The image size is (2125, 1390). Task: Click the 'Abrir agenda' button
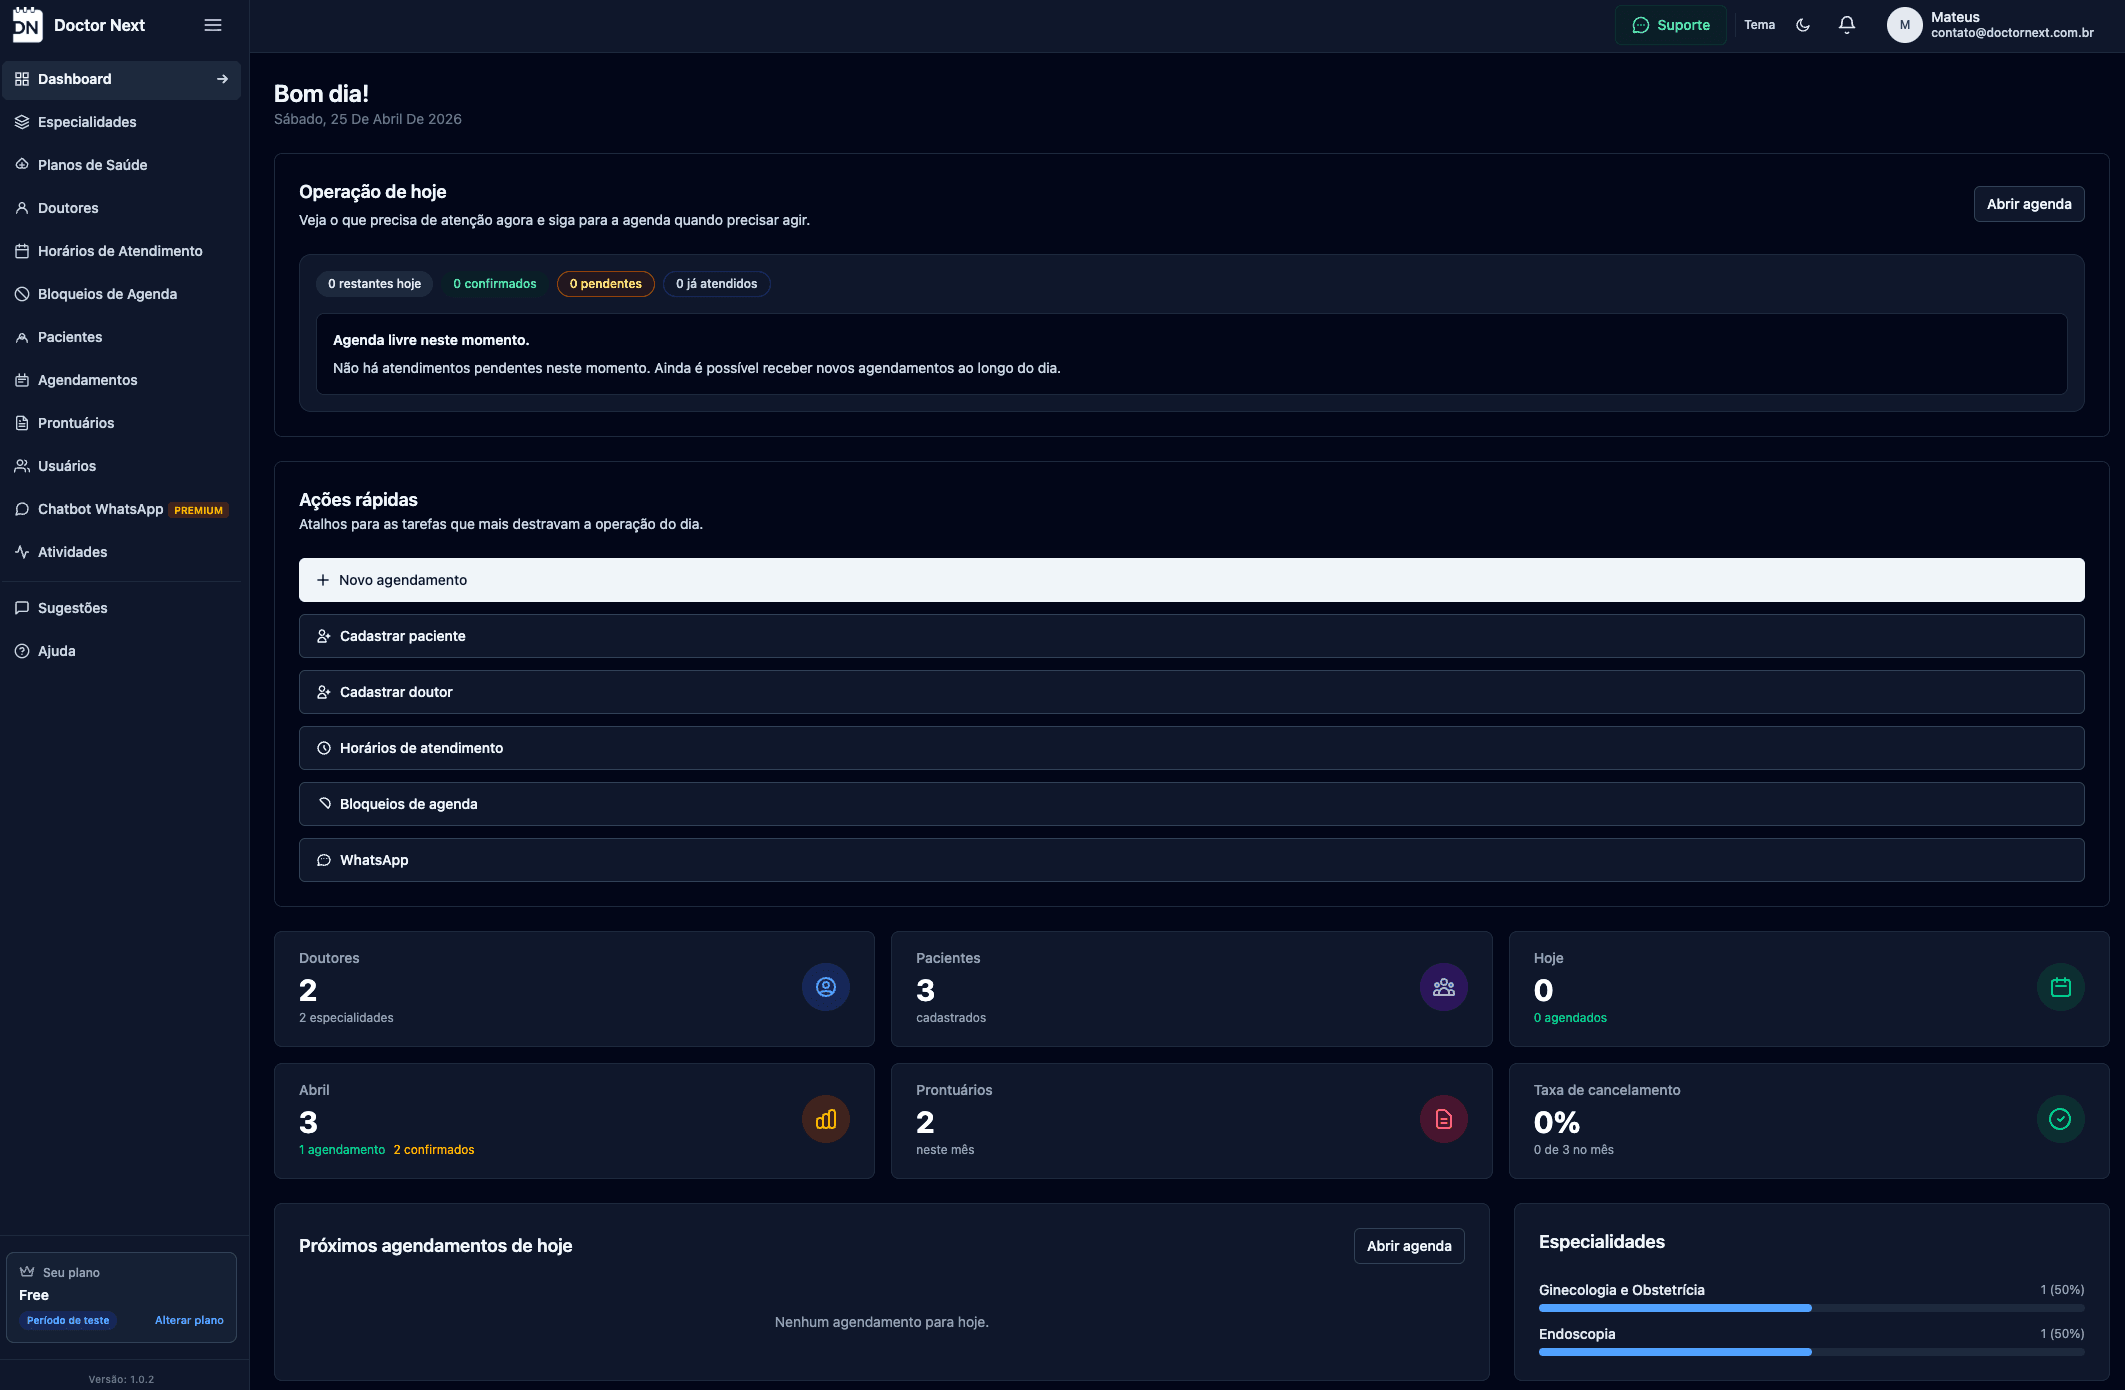[2028, 203]
